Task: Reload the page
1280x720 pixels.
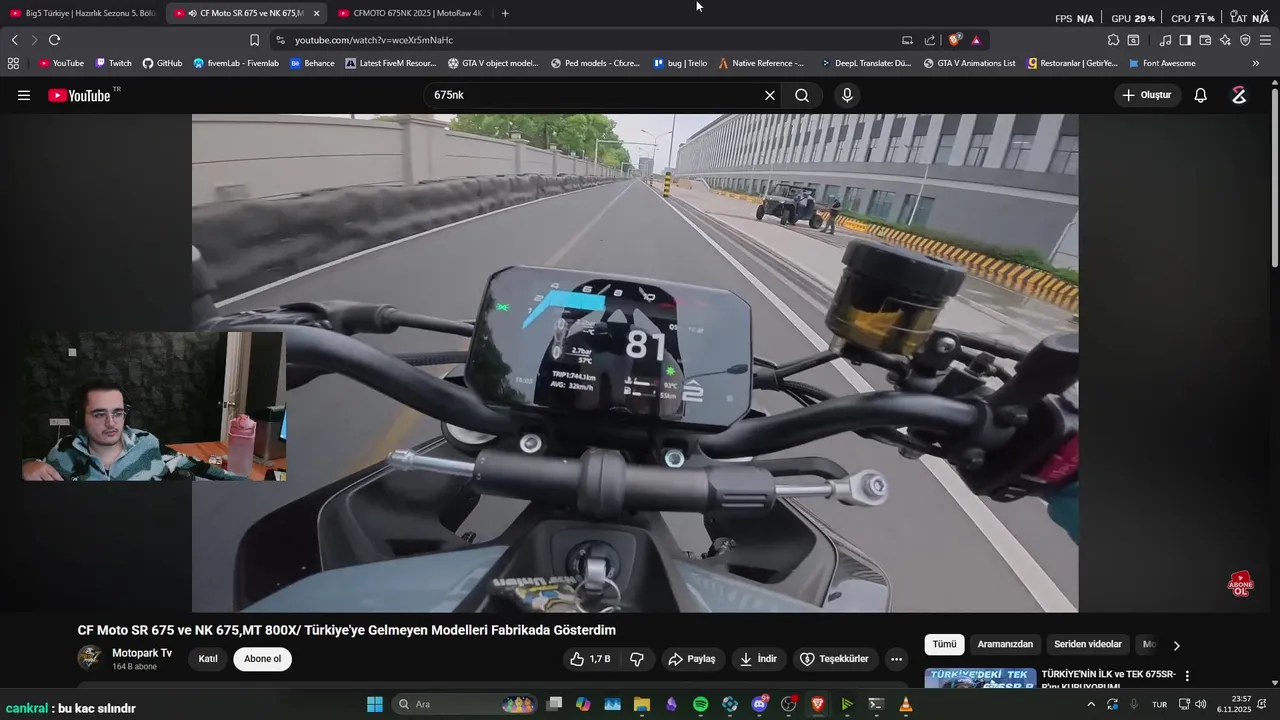Action: point(54,40)
